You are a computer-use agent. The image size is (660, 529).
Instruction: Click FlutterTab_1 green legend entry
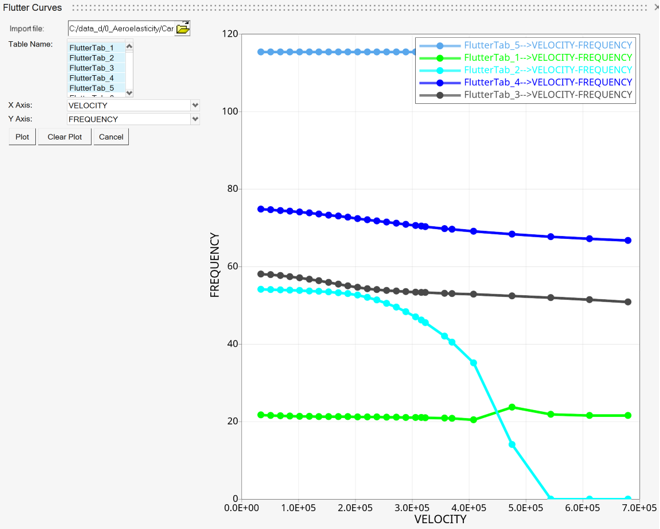pyautogui.click(x=547, y=58)
